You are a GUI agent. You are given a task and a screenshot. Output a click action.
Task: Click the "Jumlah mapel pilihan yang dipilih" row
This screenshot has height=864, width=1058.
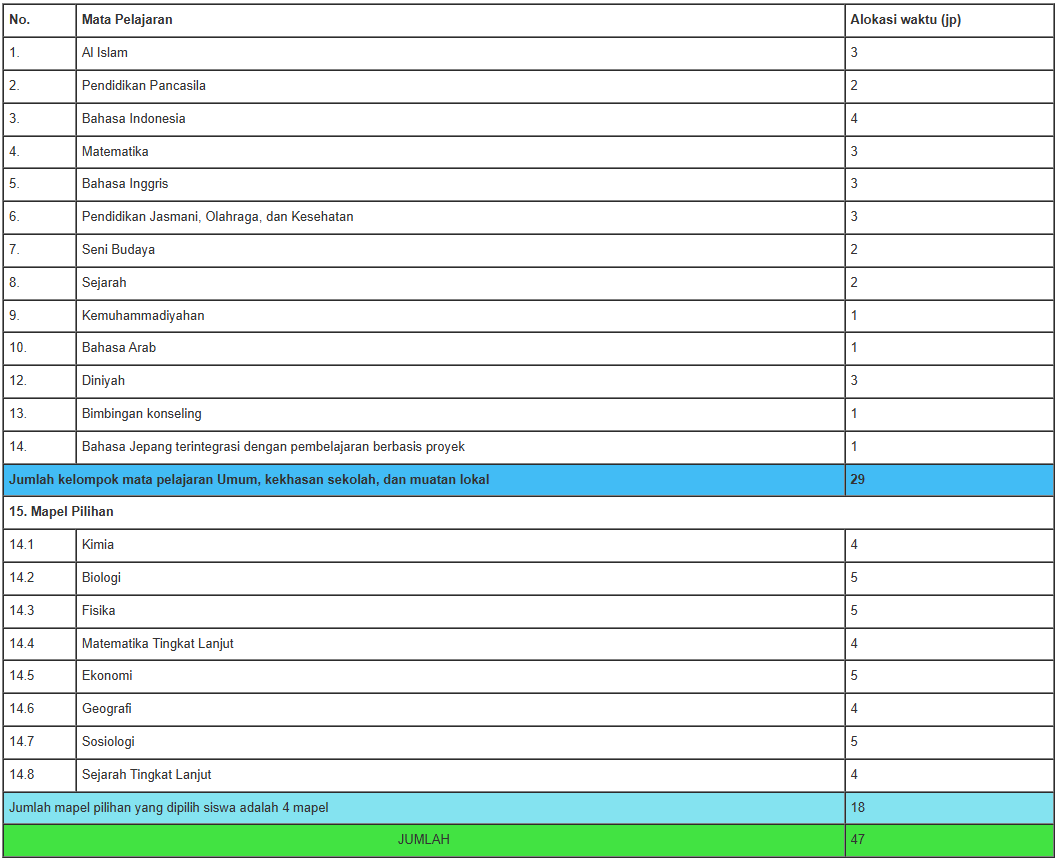[x=168, y=808]
